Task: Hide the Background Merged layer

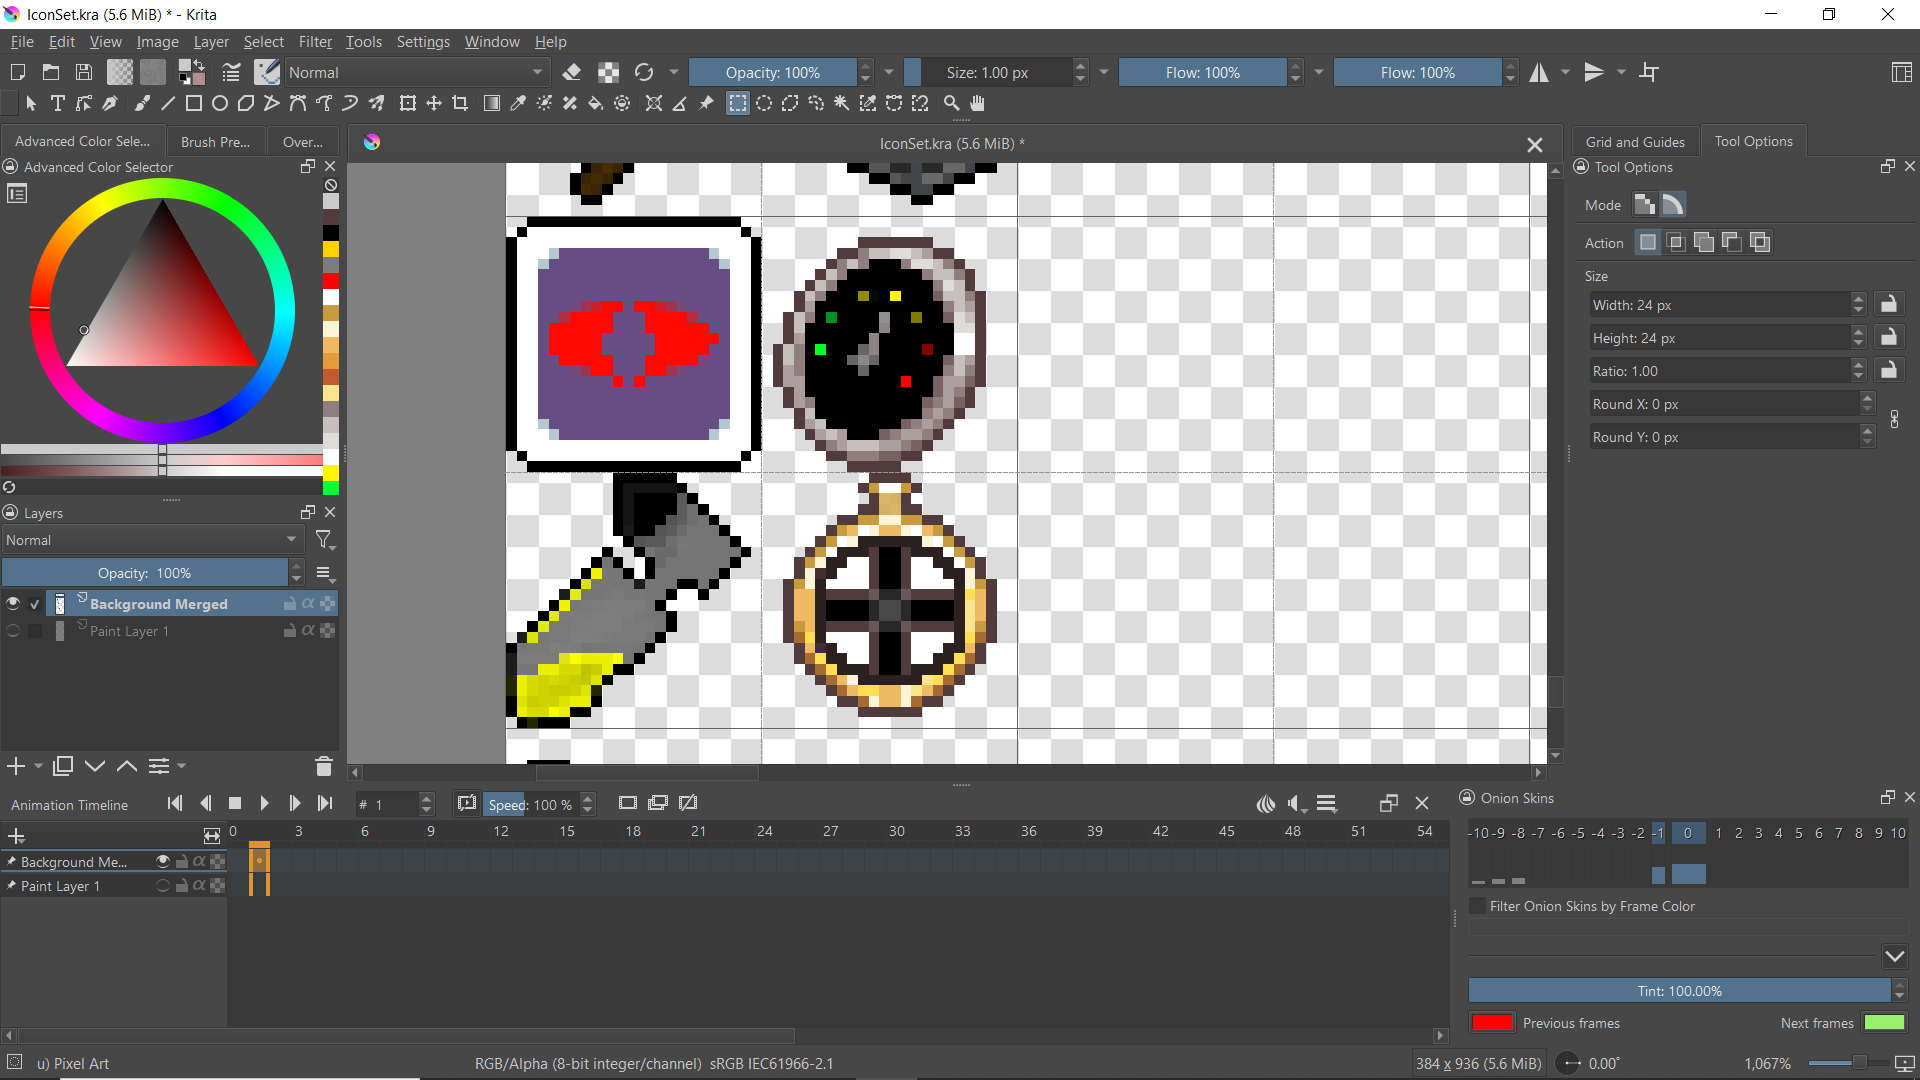Action: pyautogui.click(x=13, y=603)
